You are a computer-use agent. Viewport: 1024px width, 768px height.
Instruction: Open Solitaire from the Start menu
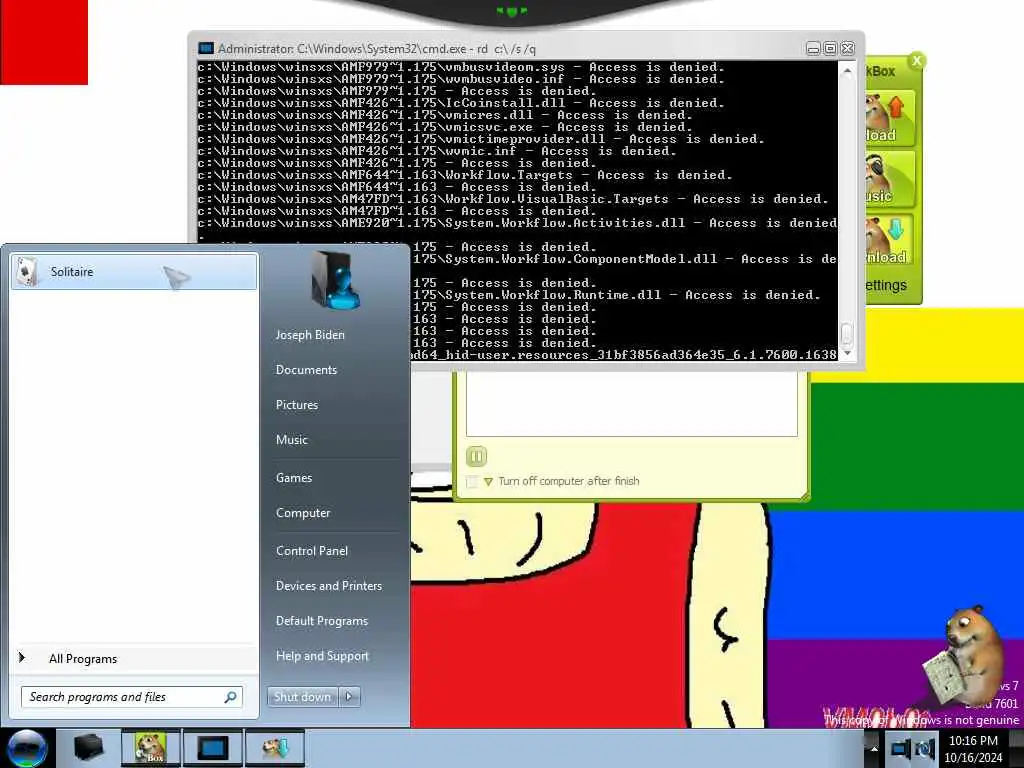(x=134, y=272)
